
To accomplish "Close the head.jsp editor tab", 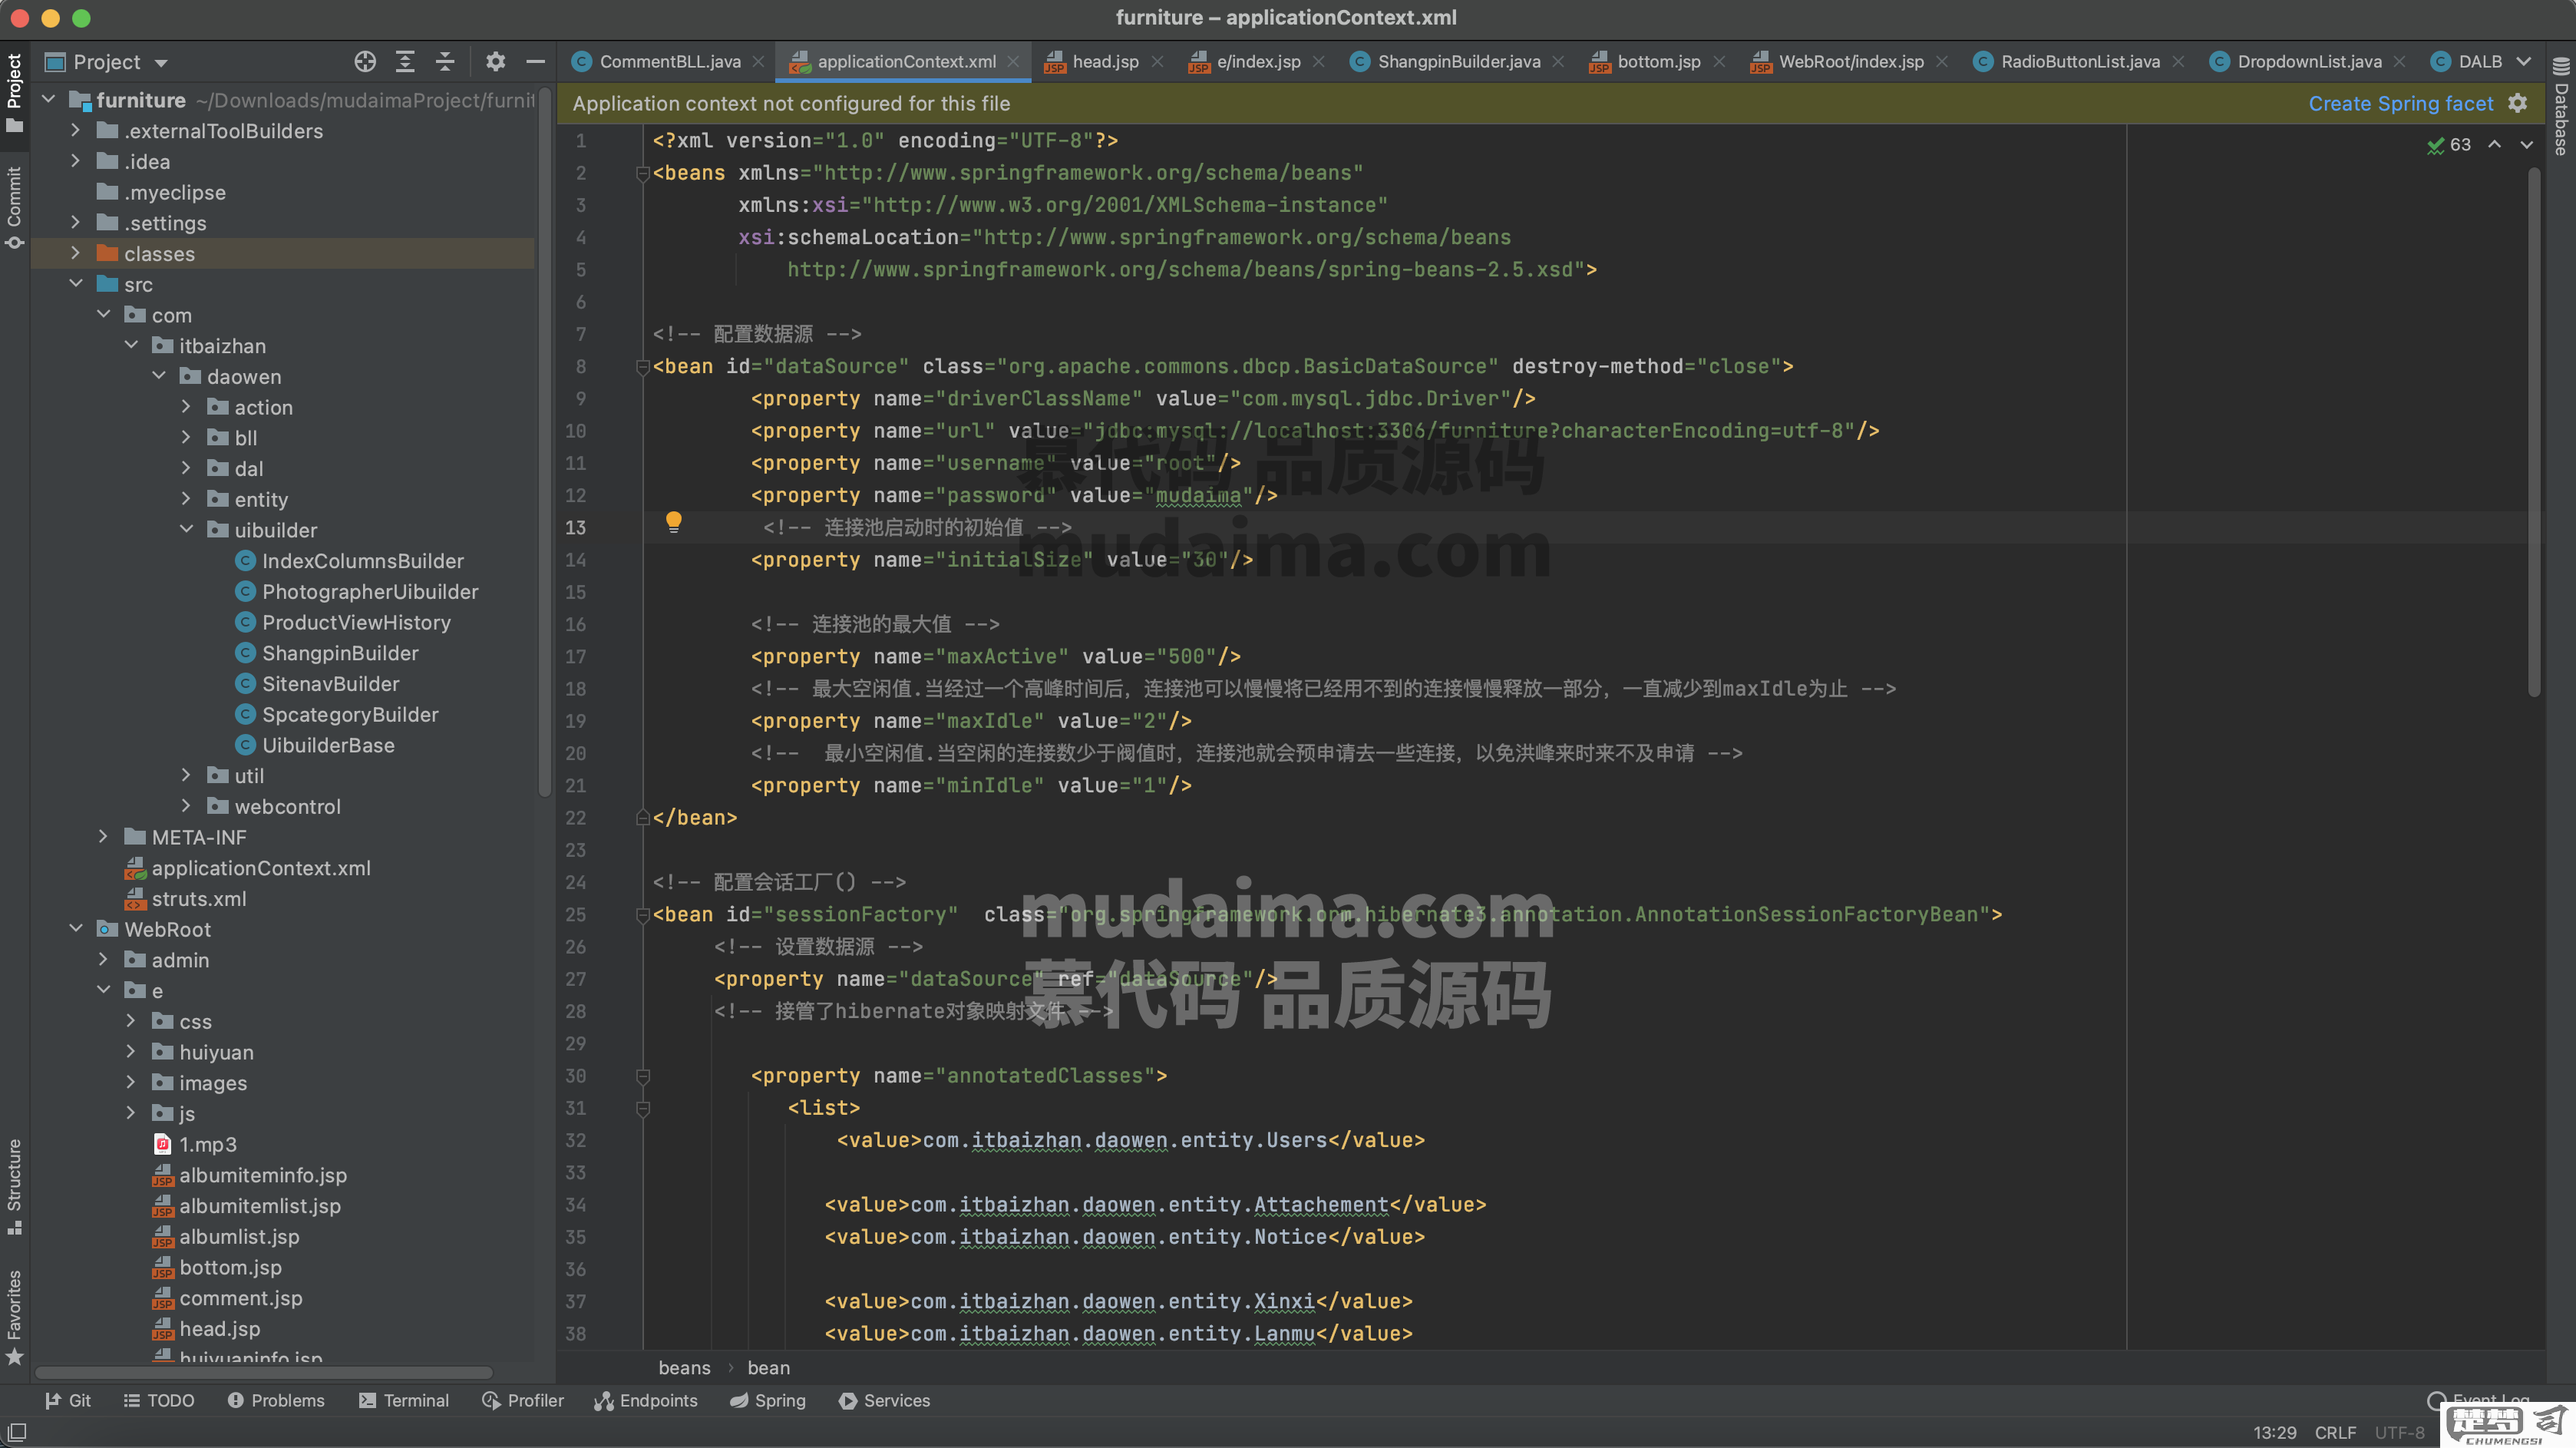I will (x=1157, y=62).
